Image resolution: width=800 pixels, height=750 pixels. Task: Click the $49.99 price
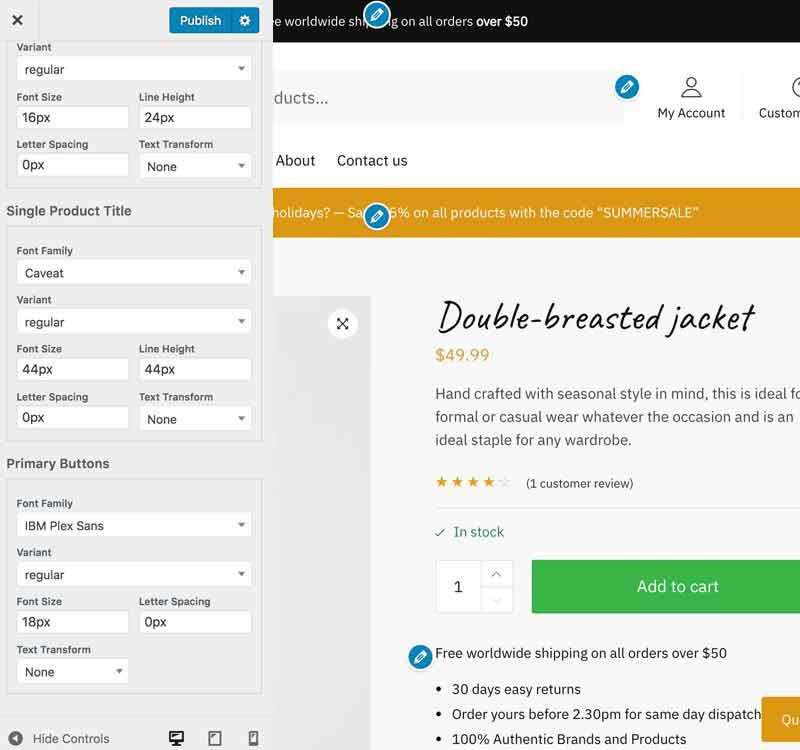pyautogui.click(x=462, y=355)
